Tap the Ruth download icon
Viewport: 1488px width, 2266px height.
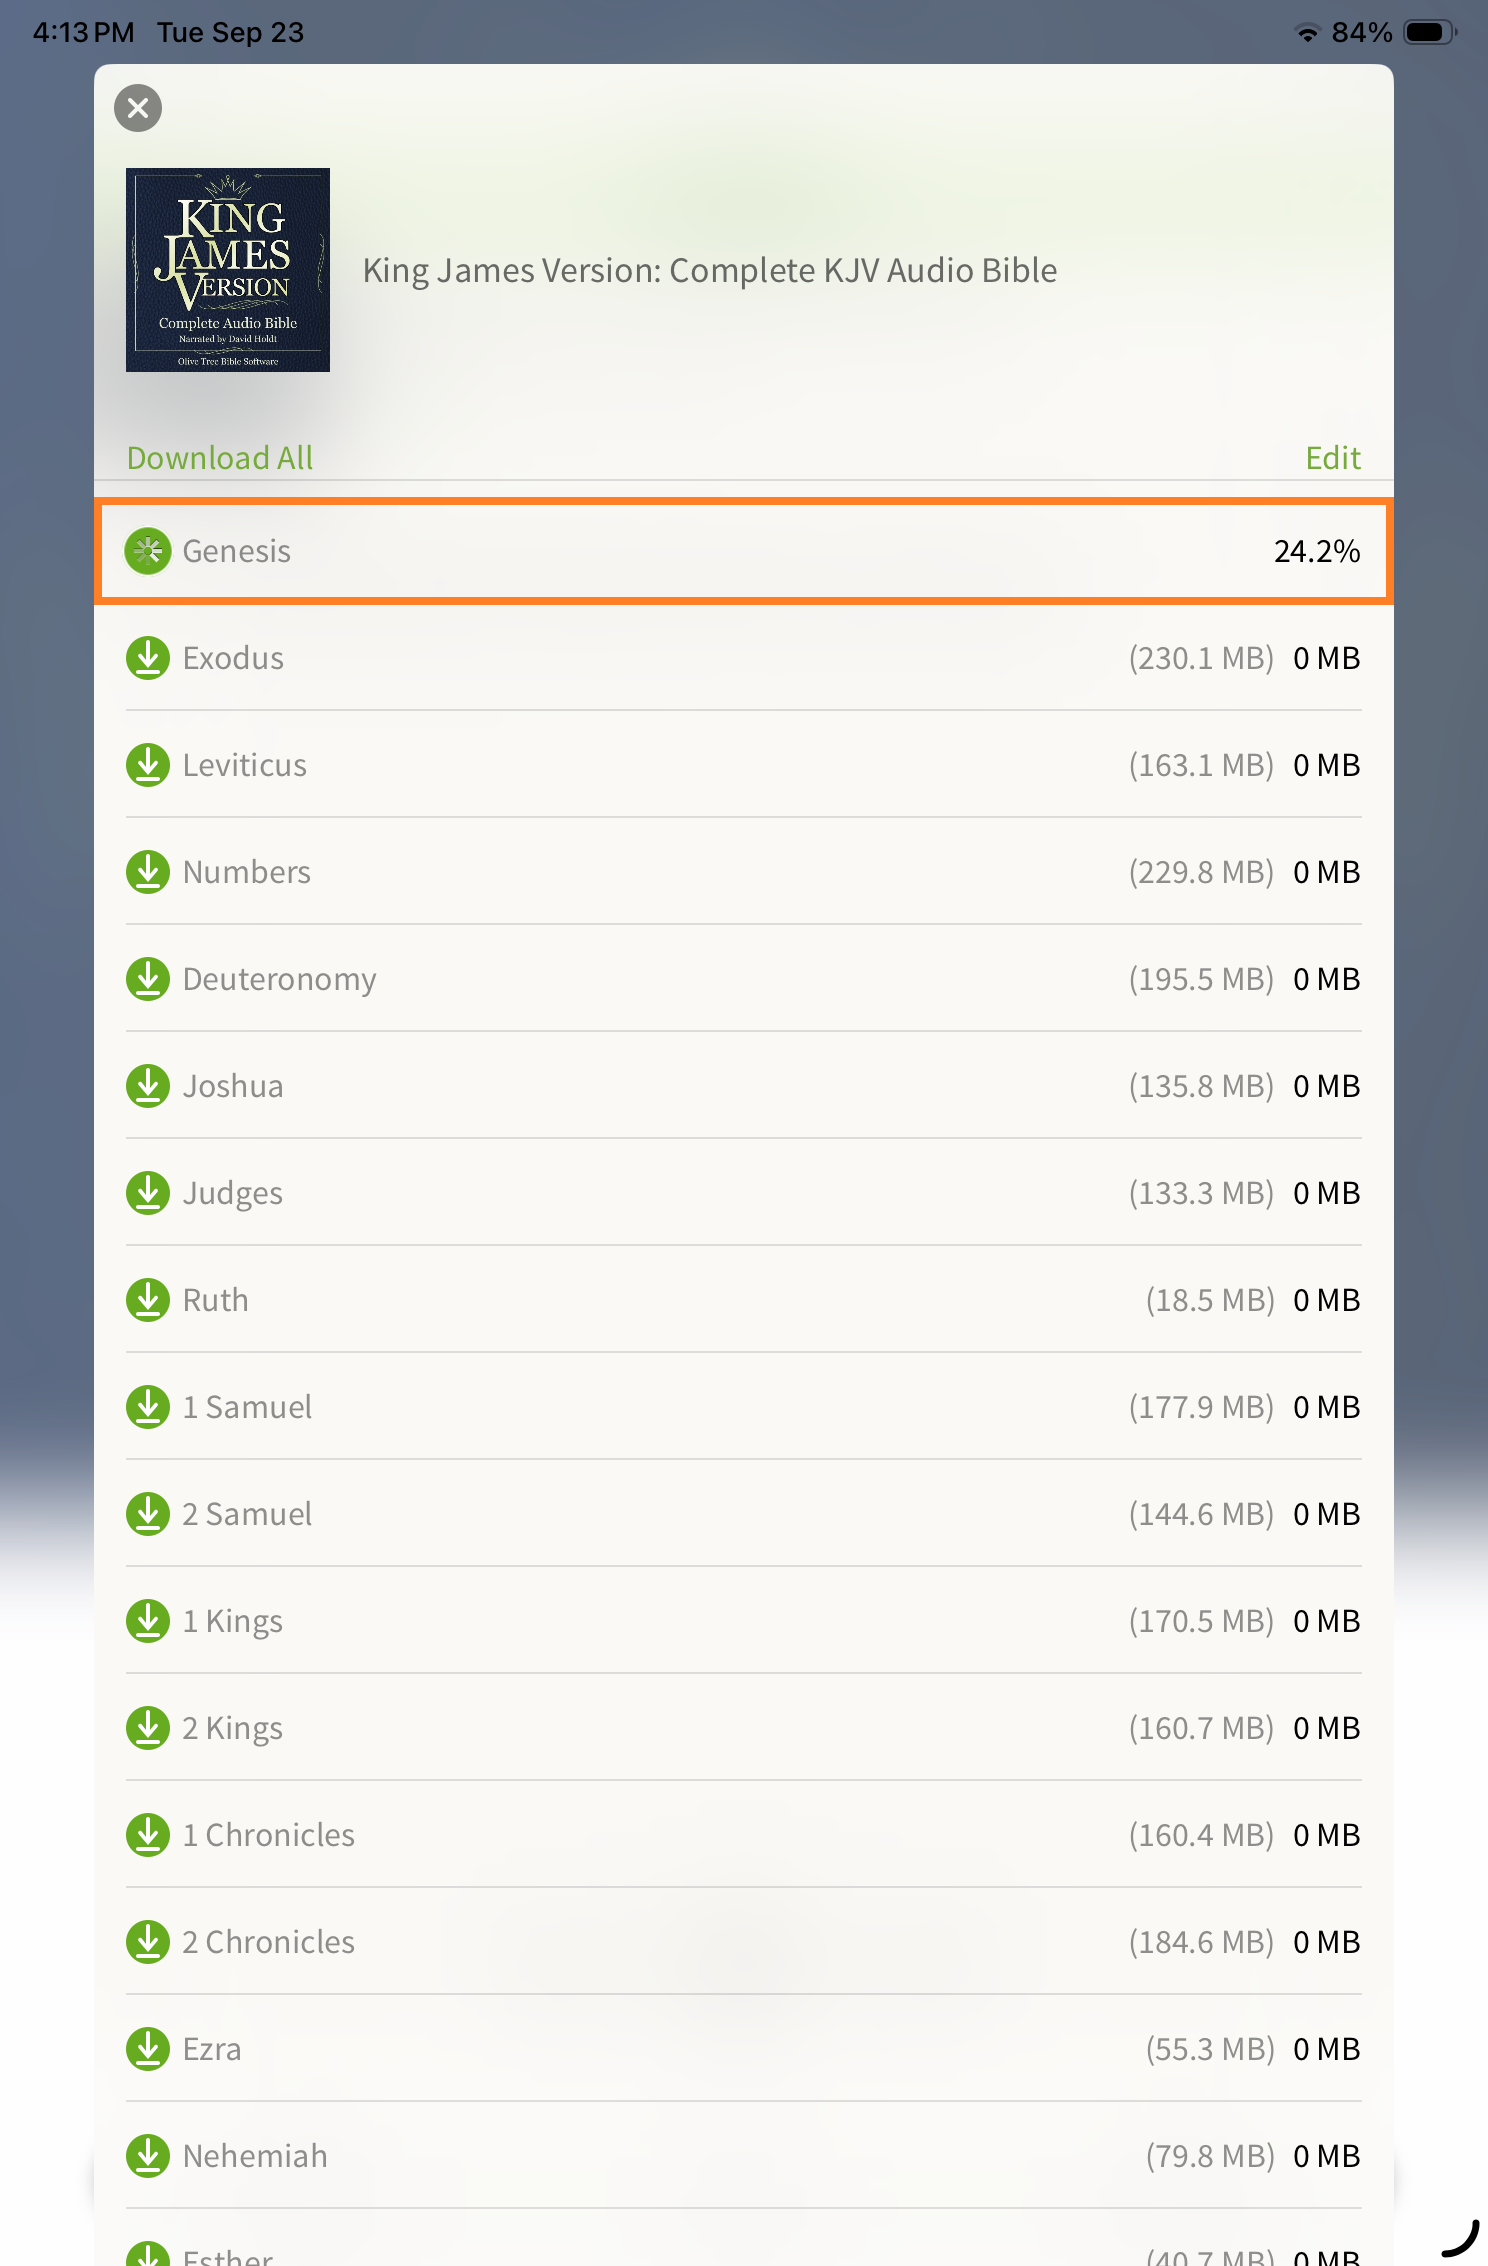pos(148,1300)
